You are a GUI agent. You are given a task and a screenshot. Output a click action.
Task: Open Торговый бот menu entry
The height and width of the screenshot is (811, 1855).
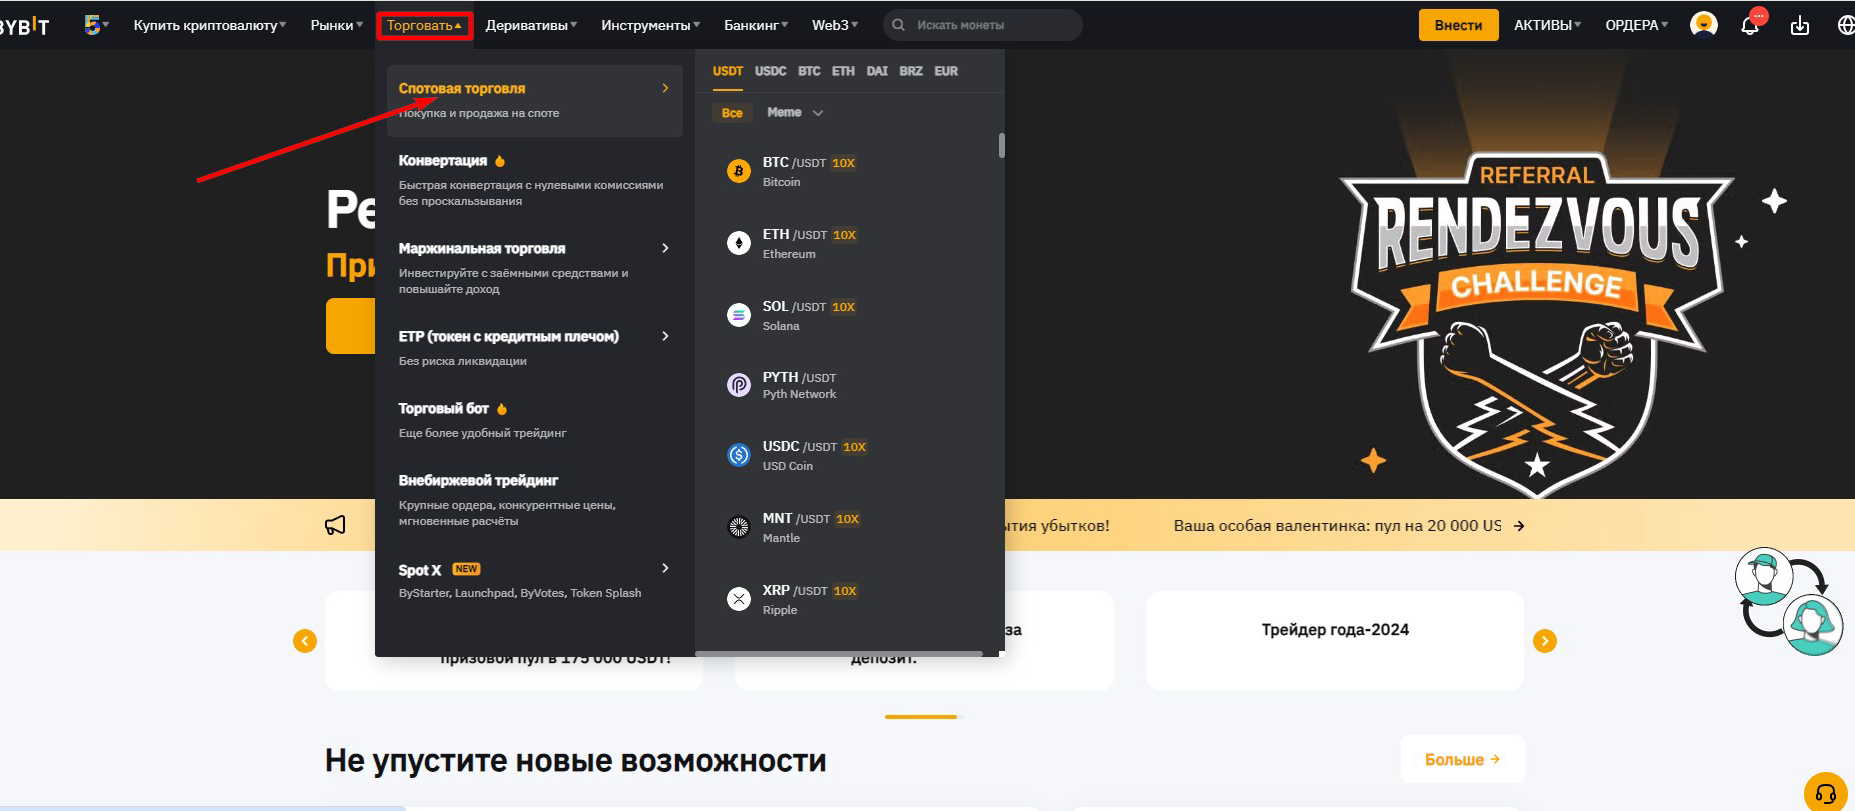click(535, 420)
